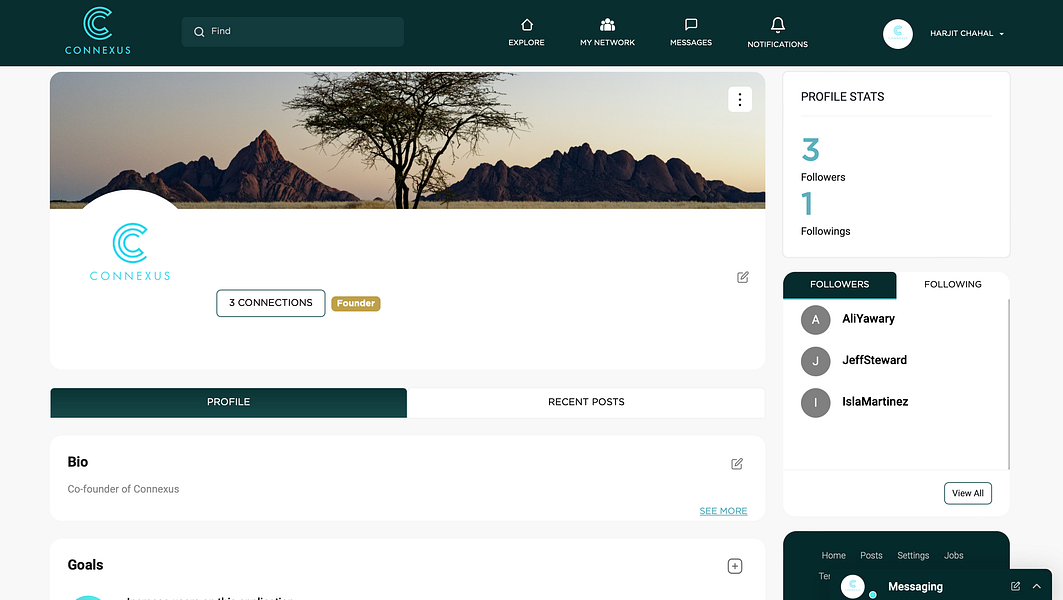Image resolution: width=1063 pixels, height=600 pixels.
Task: Expand the Messaging panel chevron
Action: (1037, 586)
